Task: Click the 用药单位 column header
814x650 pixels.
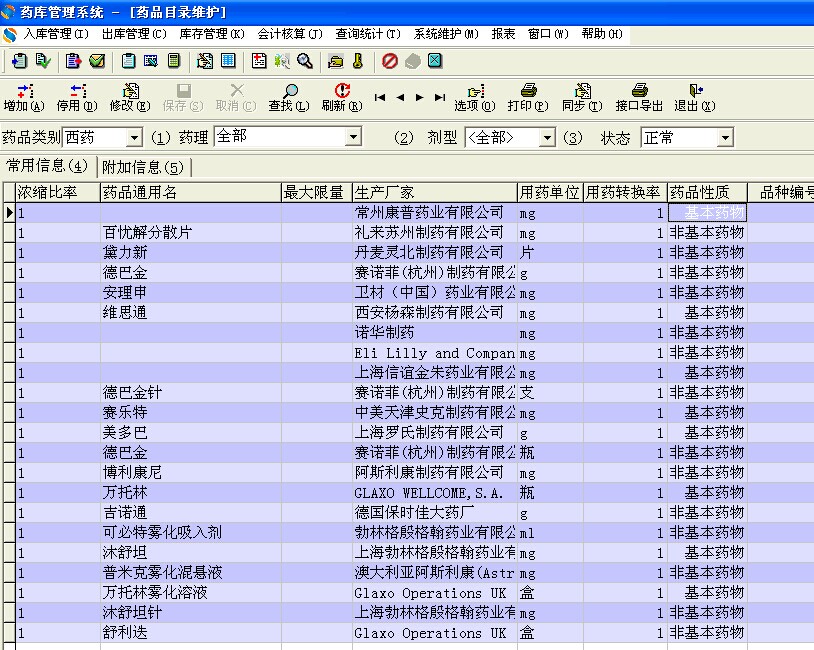Action: coord(550,193)
